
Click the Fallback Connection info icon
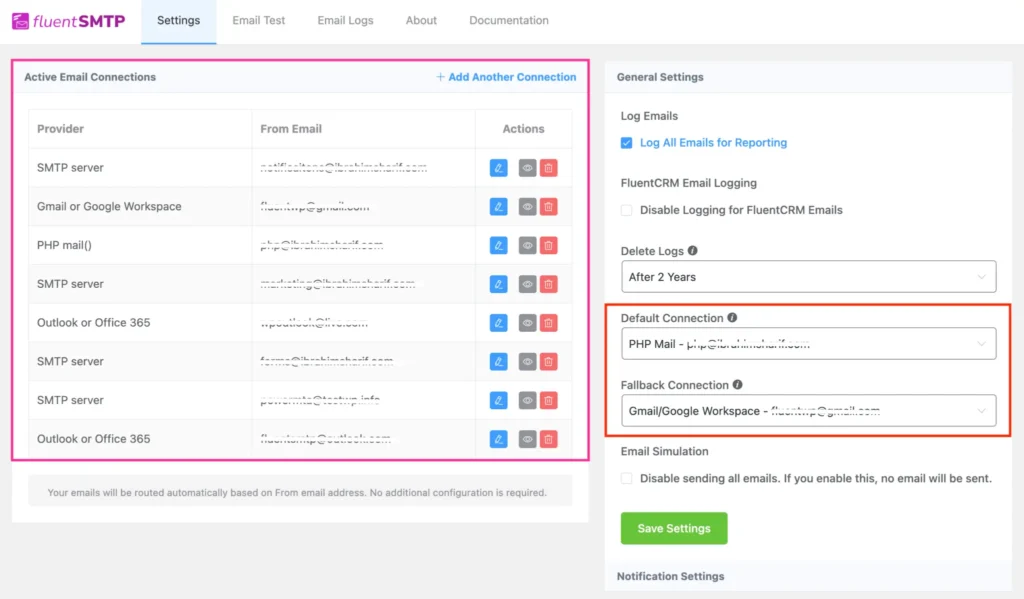click(x=737, y=385)
